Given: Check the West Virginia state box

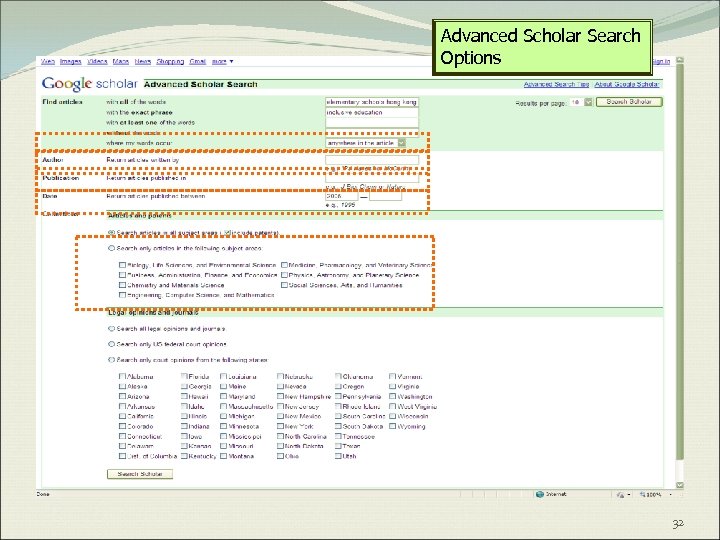Looking at the screenshot, I should [x=393, y=406].
